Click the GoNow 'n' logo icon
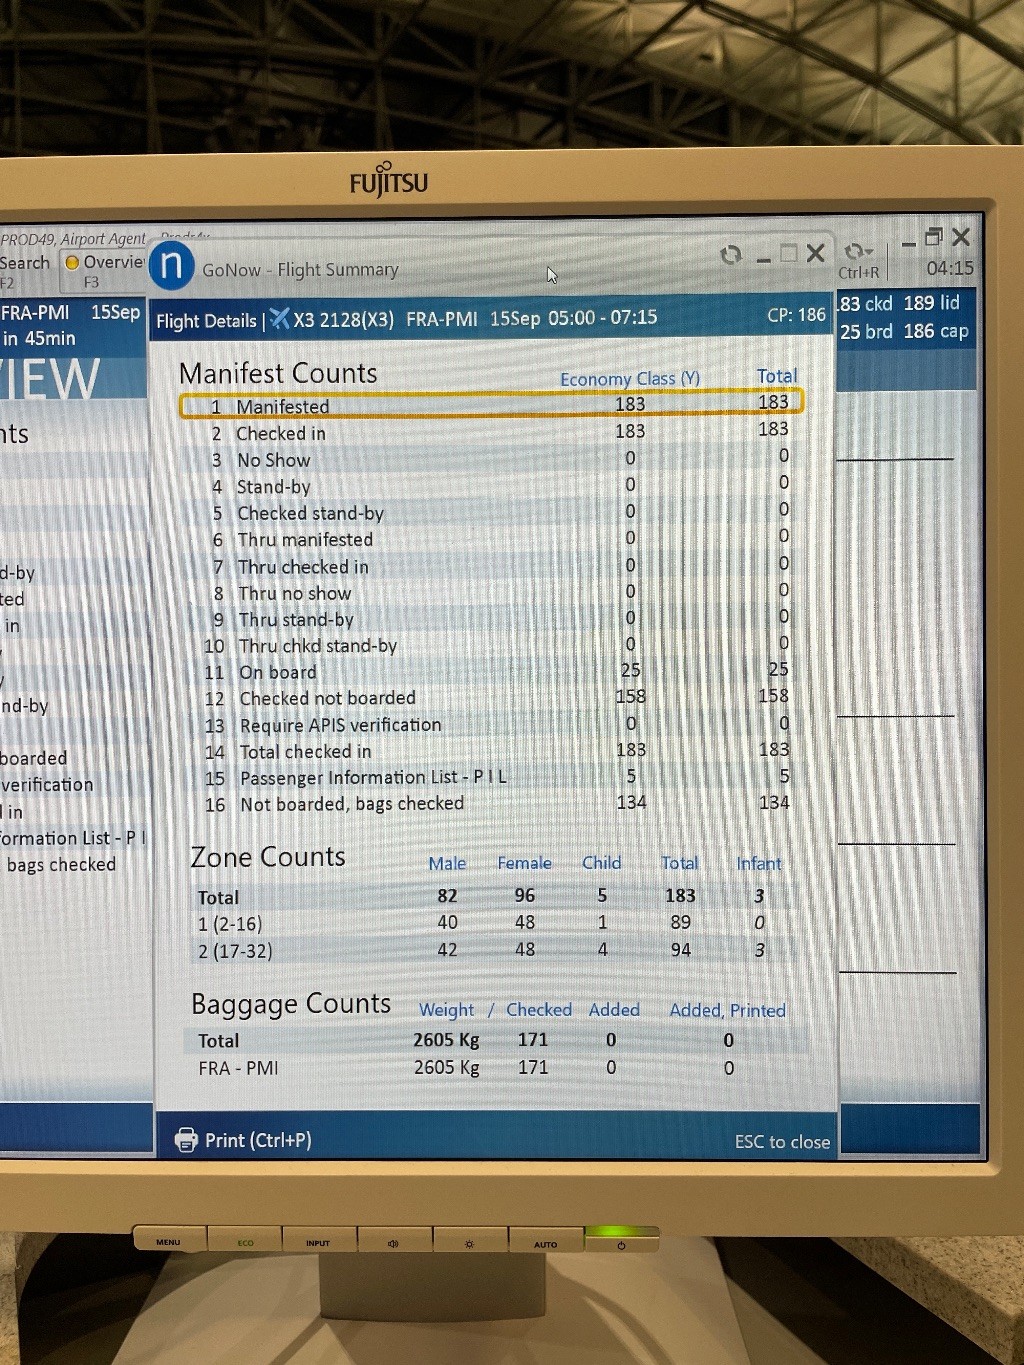The image size is (1024, 1365). pos(171,266)
